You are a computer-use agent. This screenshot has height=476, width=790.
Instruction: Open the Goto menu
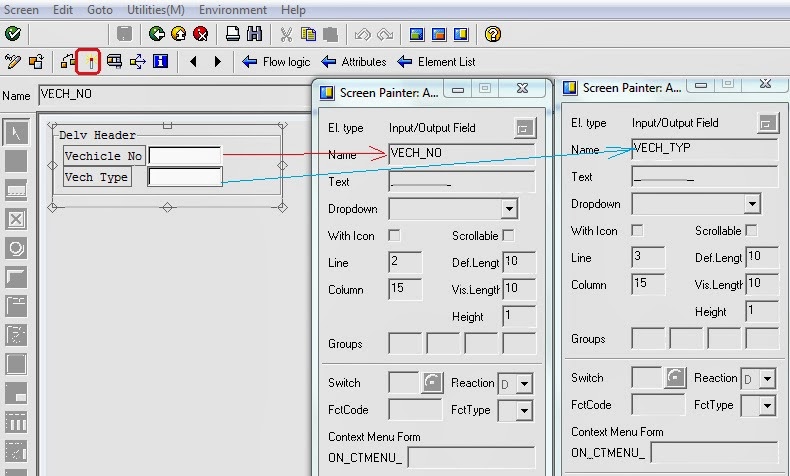pyautogui.click(x=99, y=9)
